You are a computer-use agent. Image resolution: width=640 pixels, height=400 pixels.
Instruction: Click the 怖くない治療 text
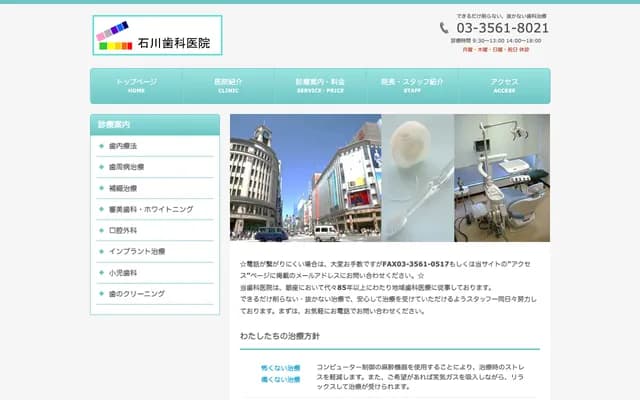point(281,368)
